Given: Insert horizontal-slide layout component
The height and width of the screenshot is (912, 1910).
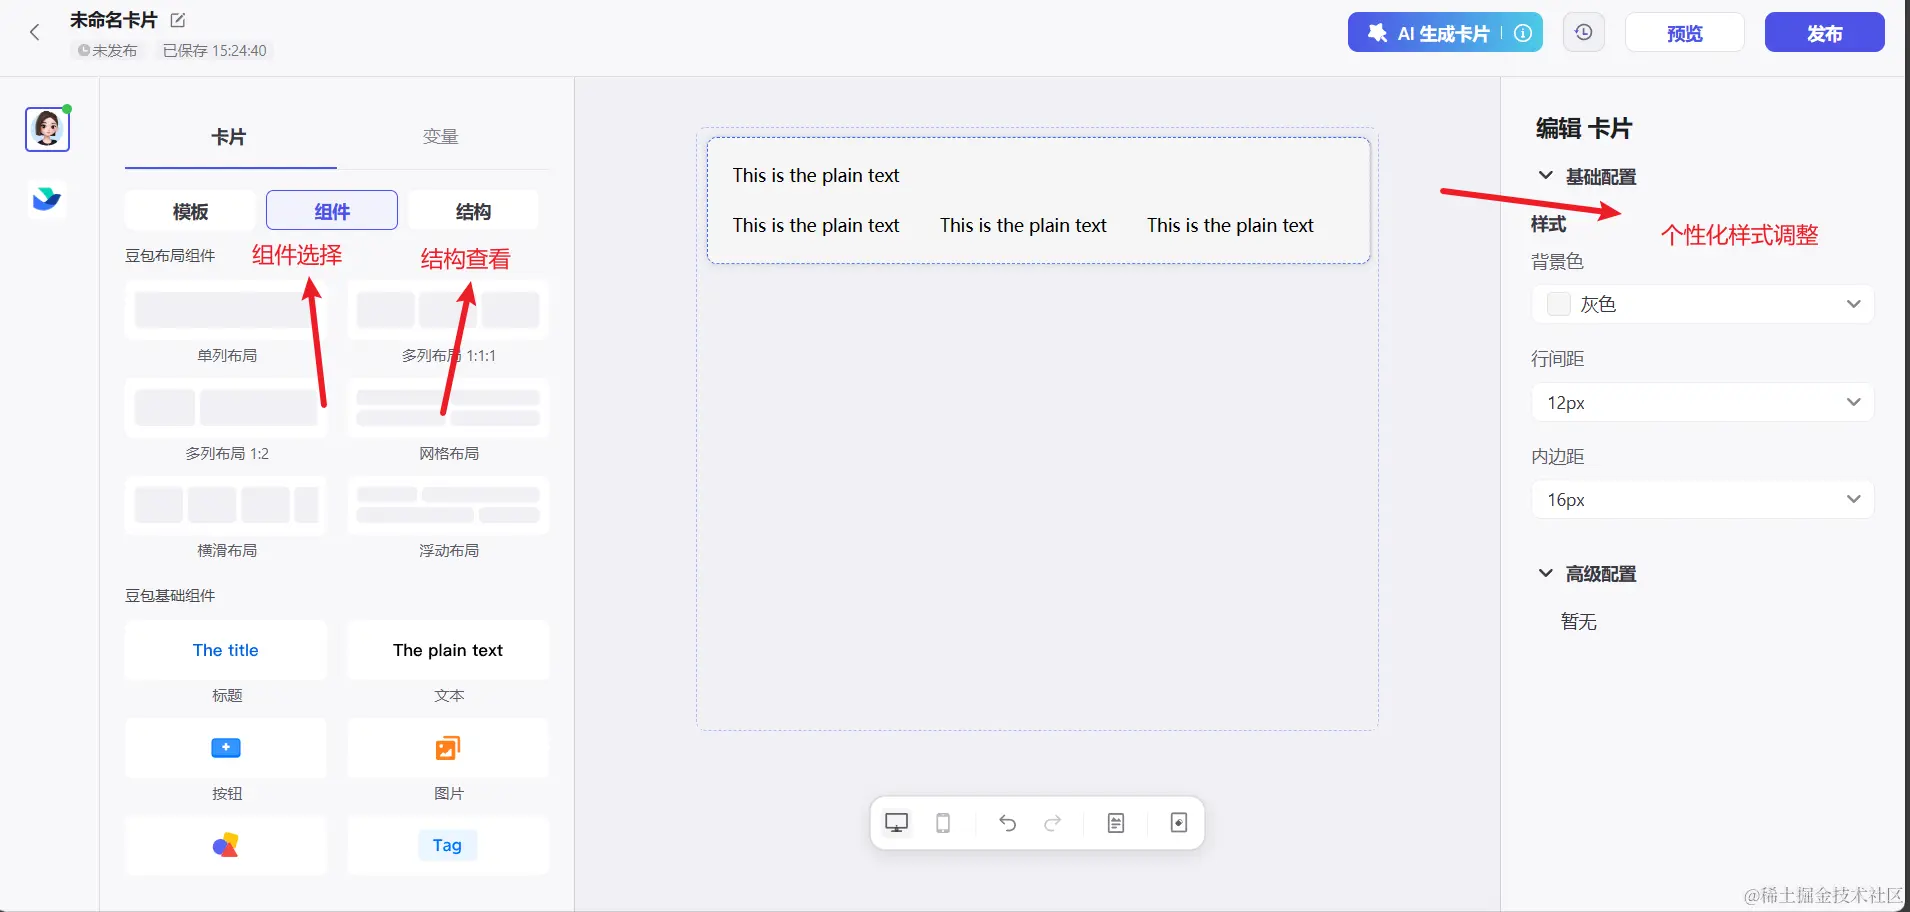Looking at the screenshot, I should (x=226, y=505).
